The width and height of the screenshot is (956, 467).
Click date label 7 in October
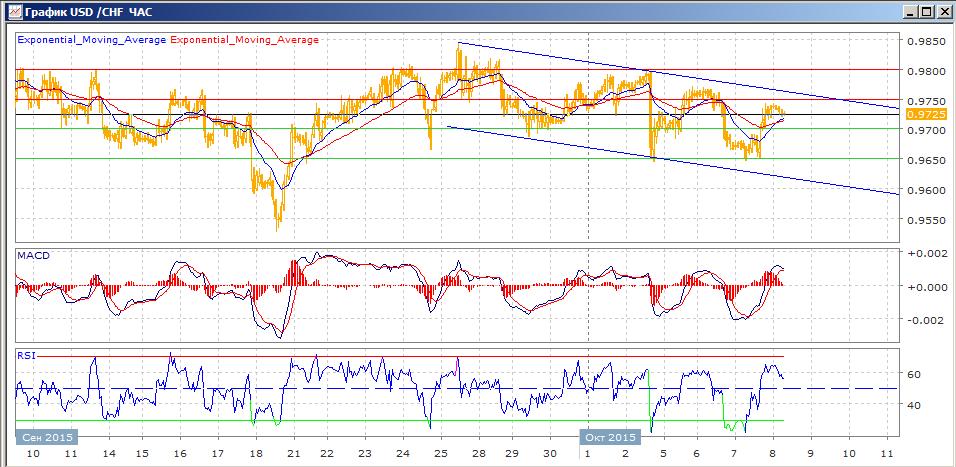tap(735, 454)
